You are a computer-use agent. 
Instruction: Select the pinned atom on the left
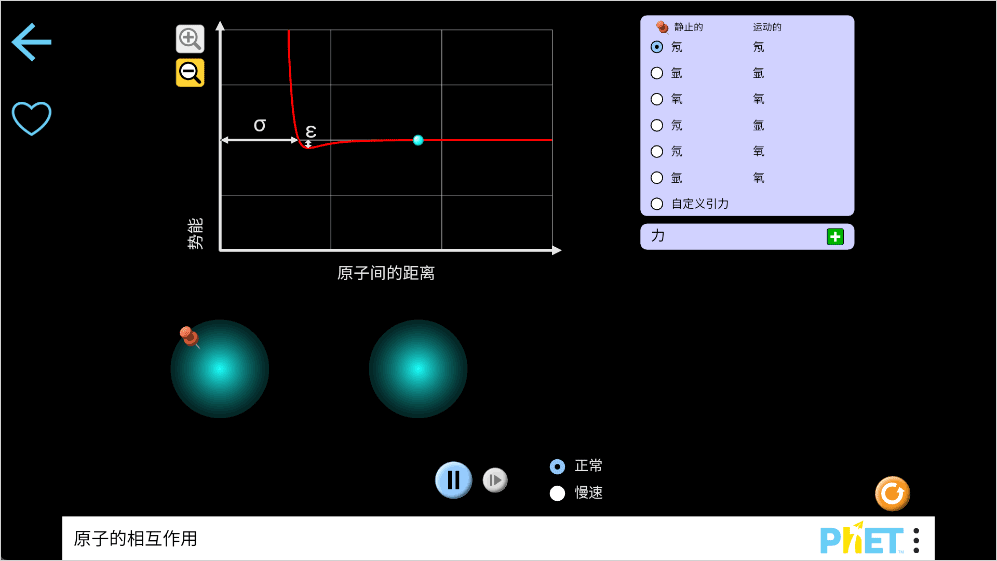[x=219, y=369]
